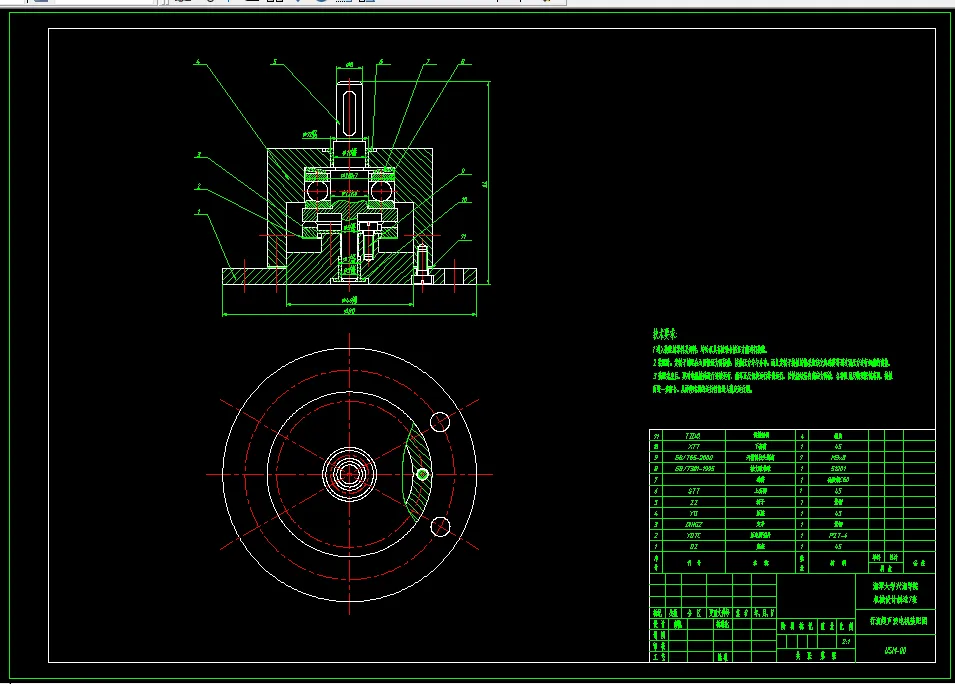Click leader label '8' at top right
This screenshot has height=684, width=955.
tap(463, 62)
